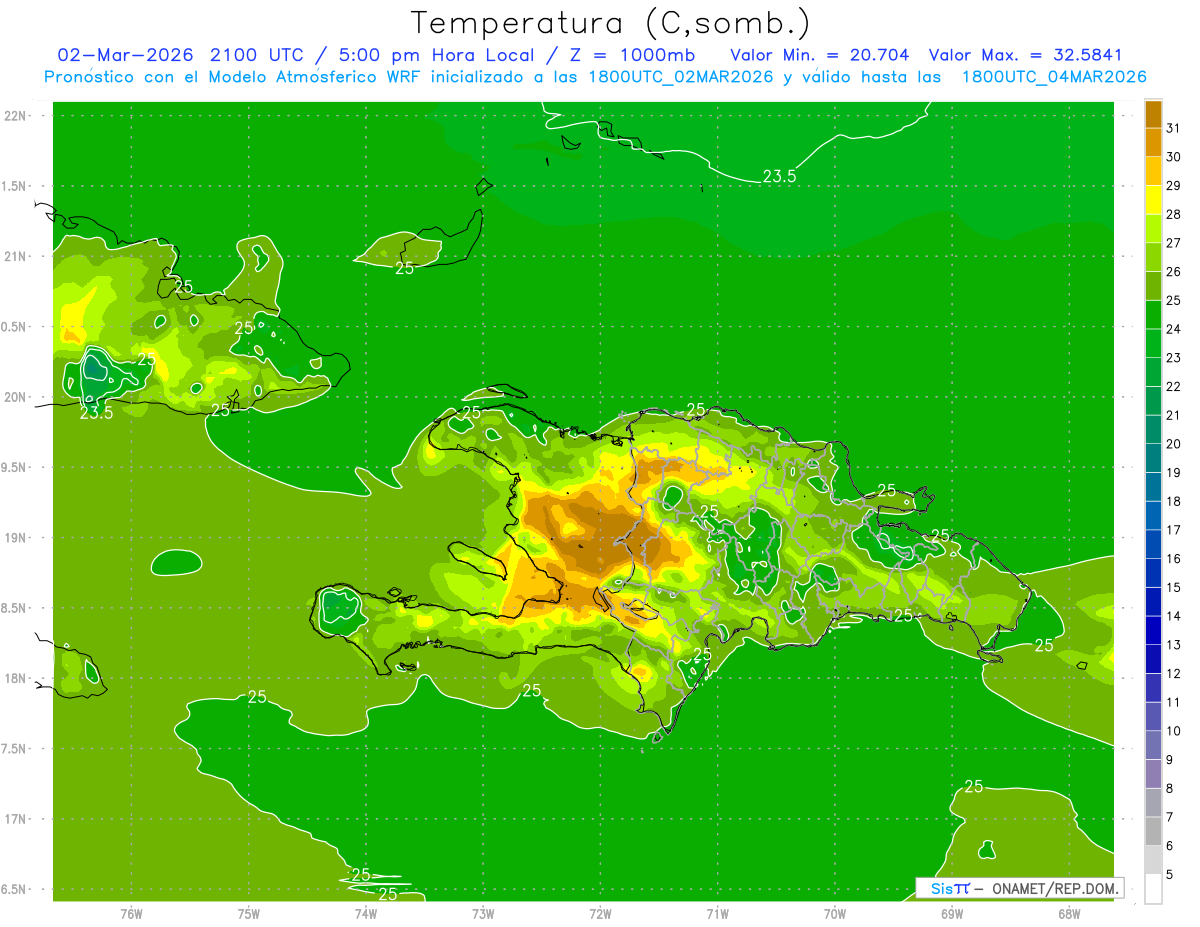Click the 22N latitude axis label

pyautogui.click(x=16, y=116)
